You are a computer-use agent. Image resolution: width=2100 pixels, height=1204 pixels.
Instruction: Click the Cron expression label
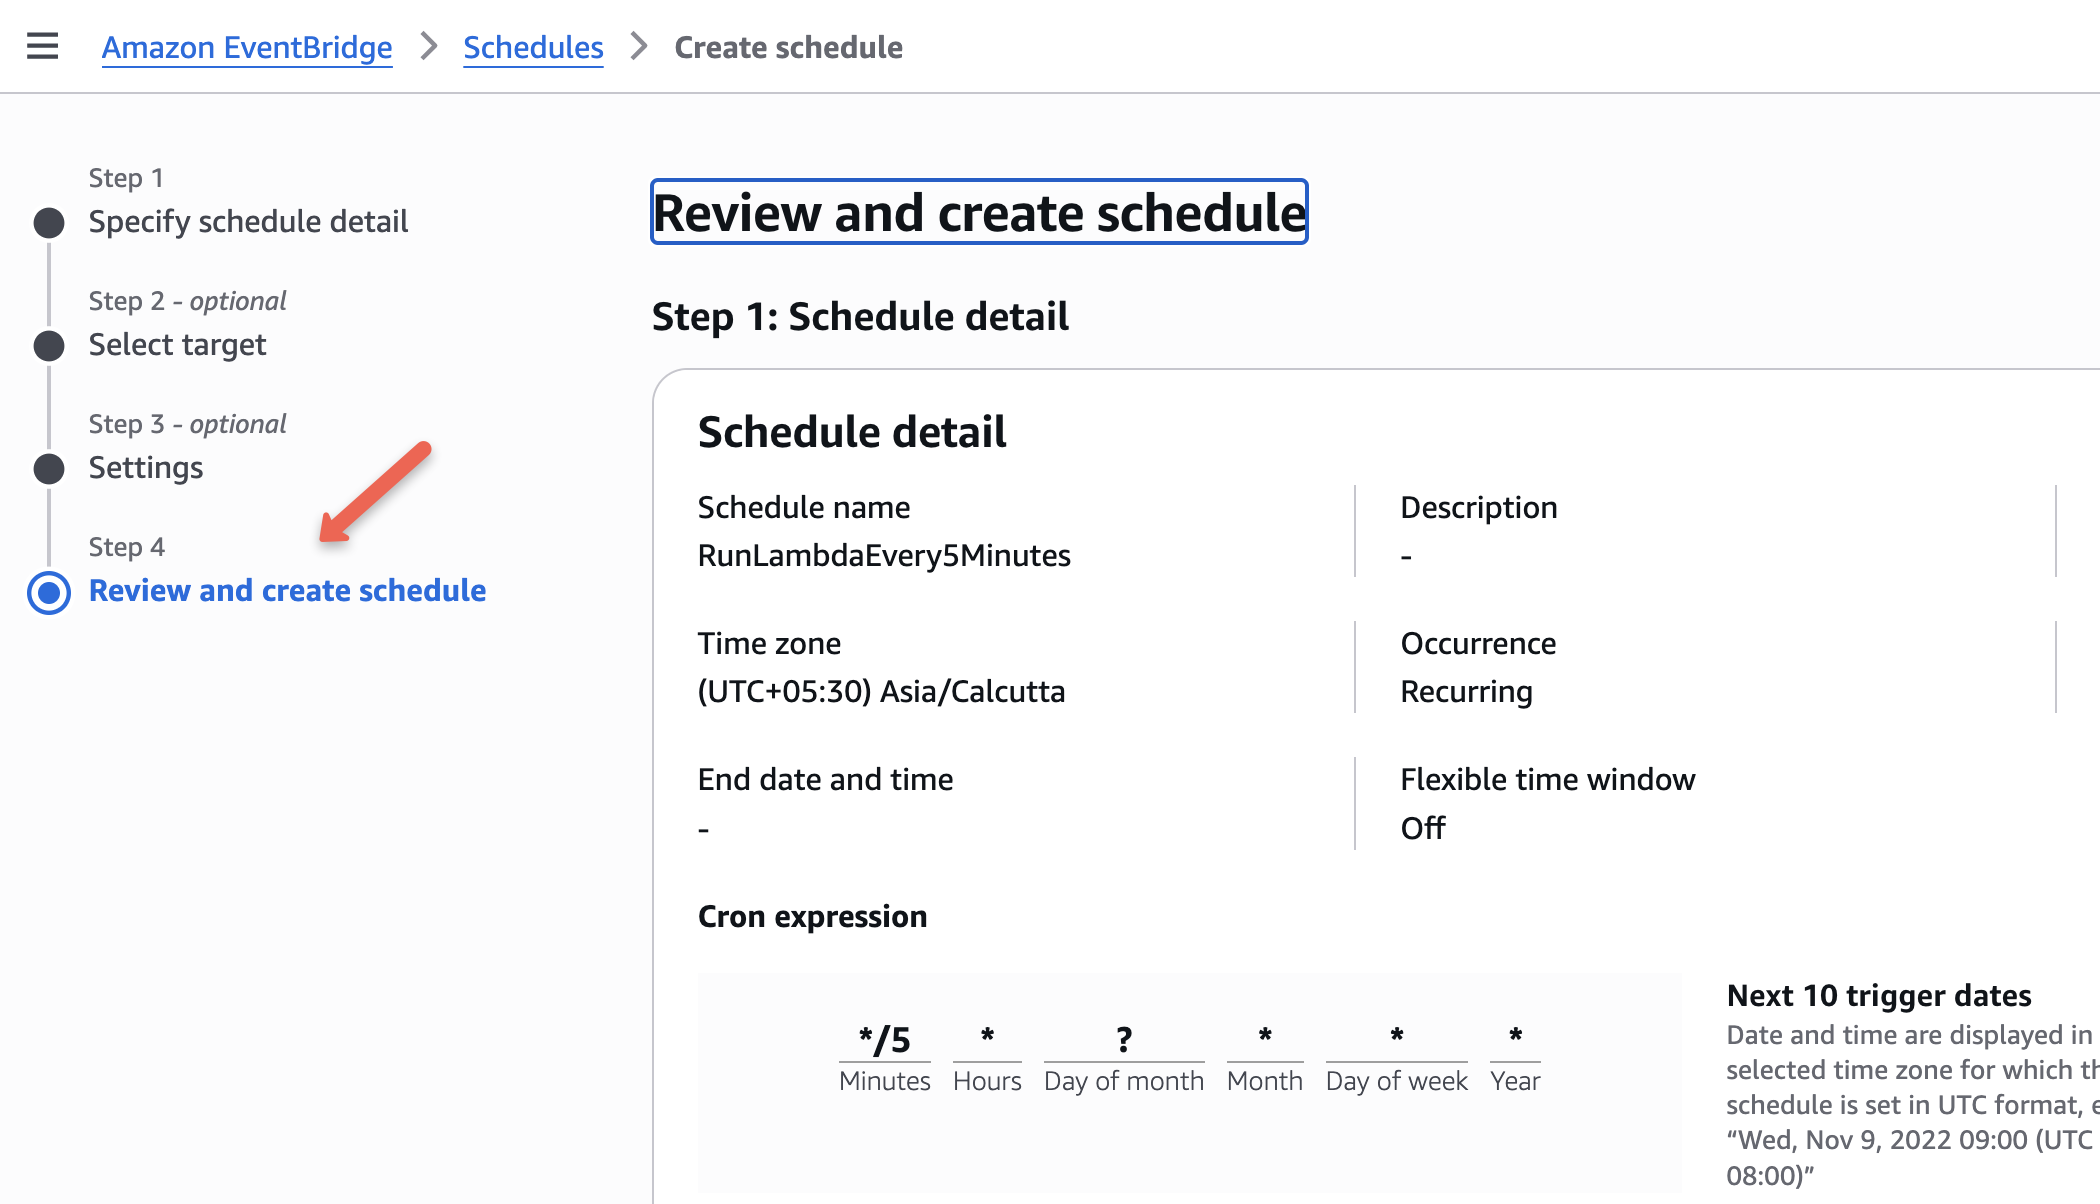(x=812, y=916)
